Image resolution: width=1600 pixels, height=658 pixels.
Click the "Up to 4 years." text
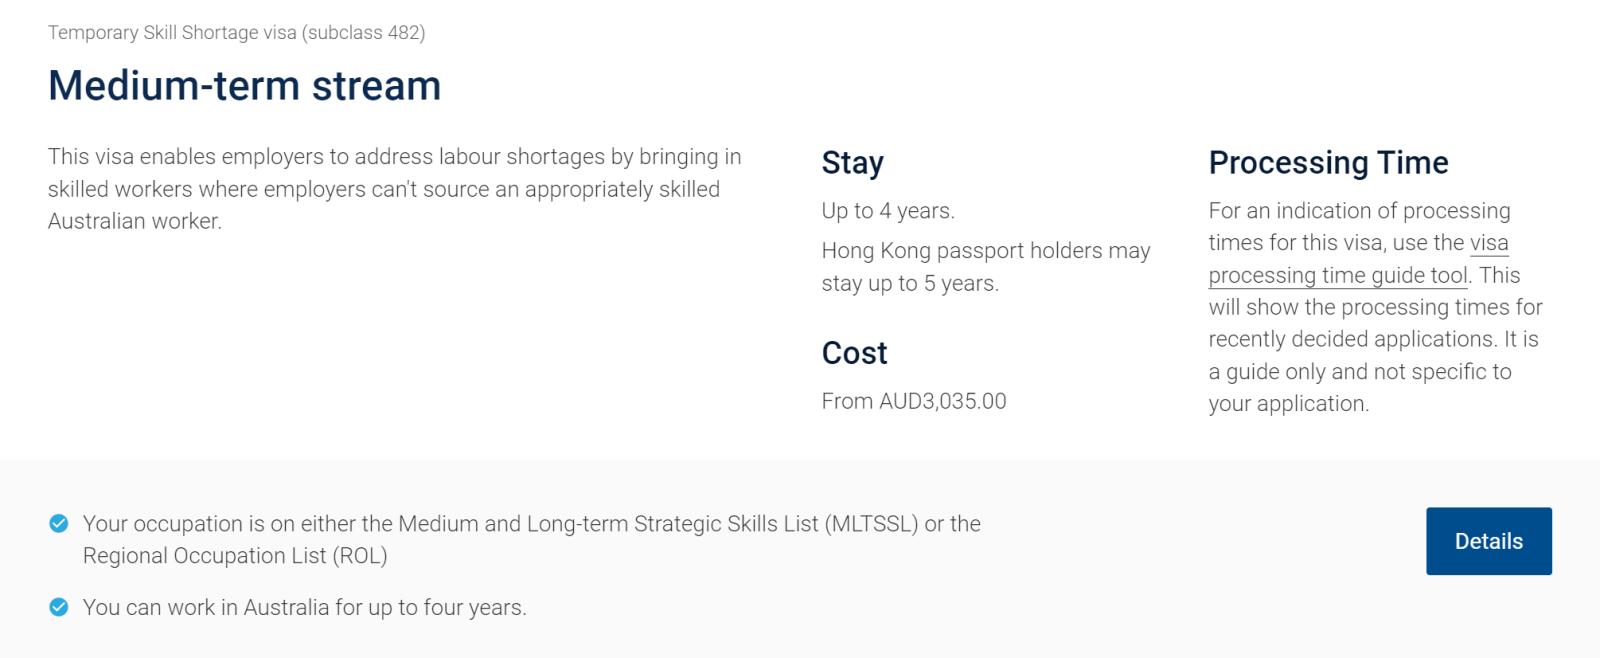coord(888,211)
